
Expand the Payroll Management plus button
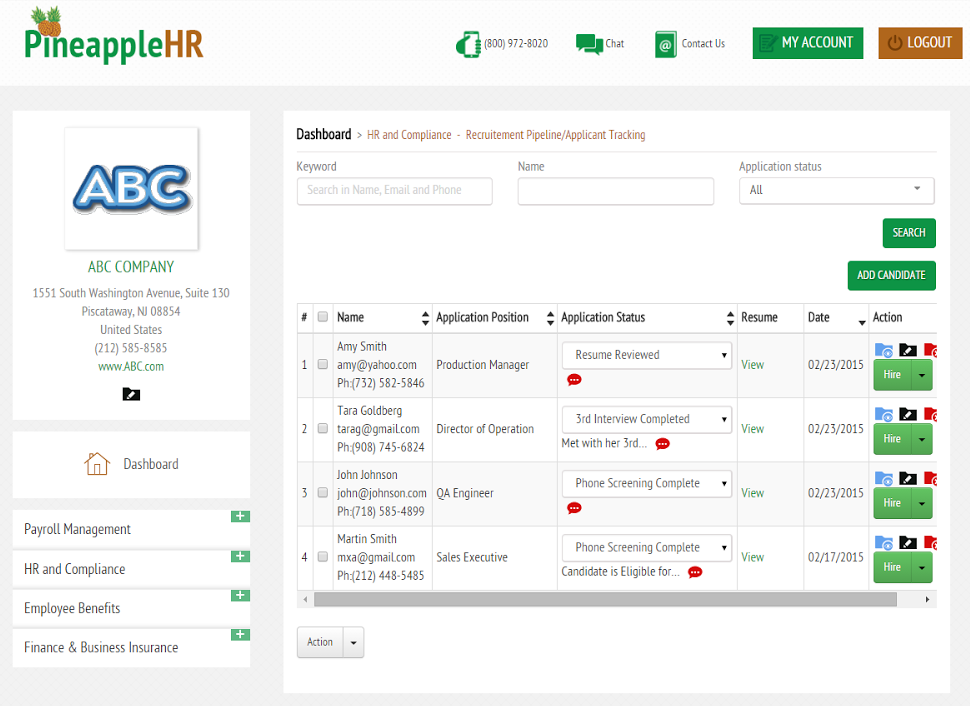click(240, 516)
